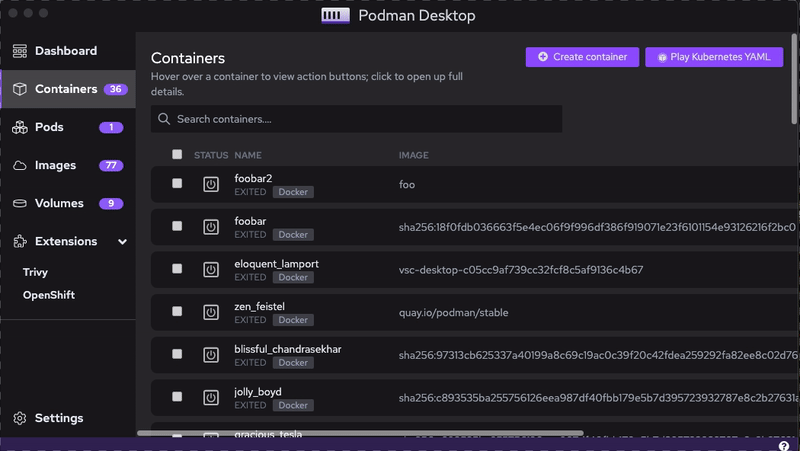Click the jolly_boyd container status icon

(210, 397)
